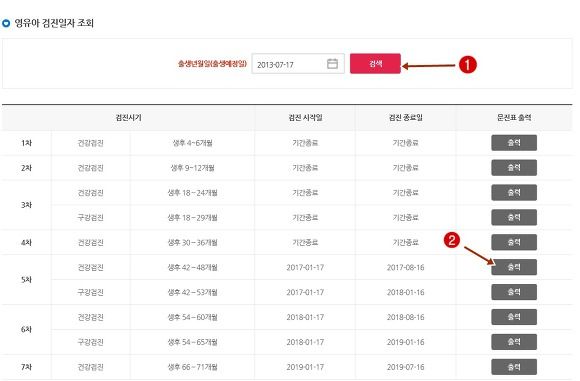Viewport: 580px width, 381px height.
Task: Click the 3차 row label
Action: [x=26, y=205]
